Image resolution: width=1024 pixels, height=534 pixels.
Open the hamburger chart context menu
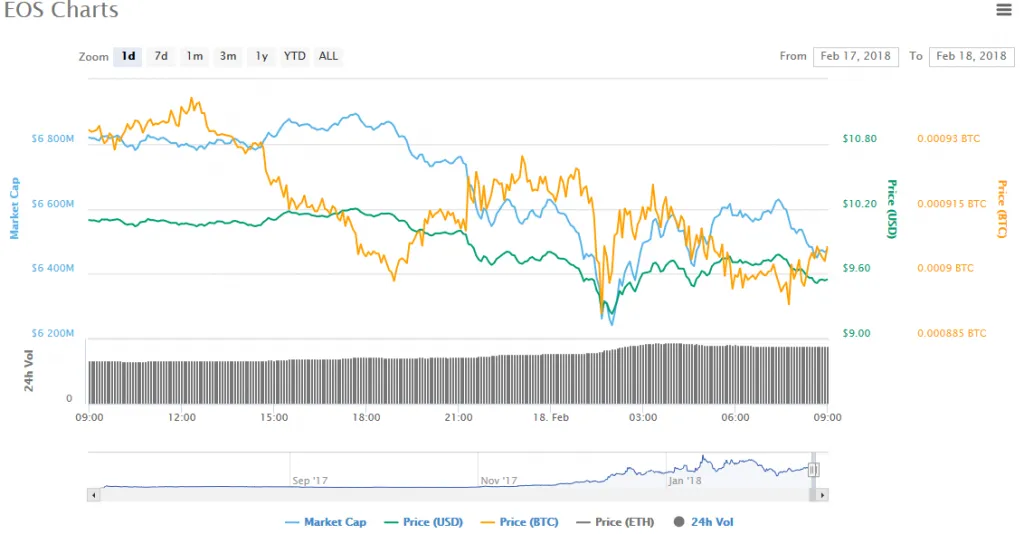1004,10
